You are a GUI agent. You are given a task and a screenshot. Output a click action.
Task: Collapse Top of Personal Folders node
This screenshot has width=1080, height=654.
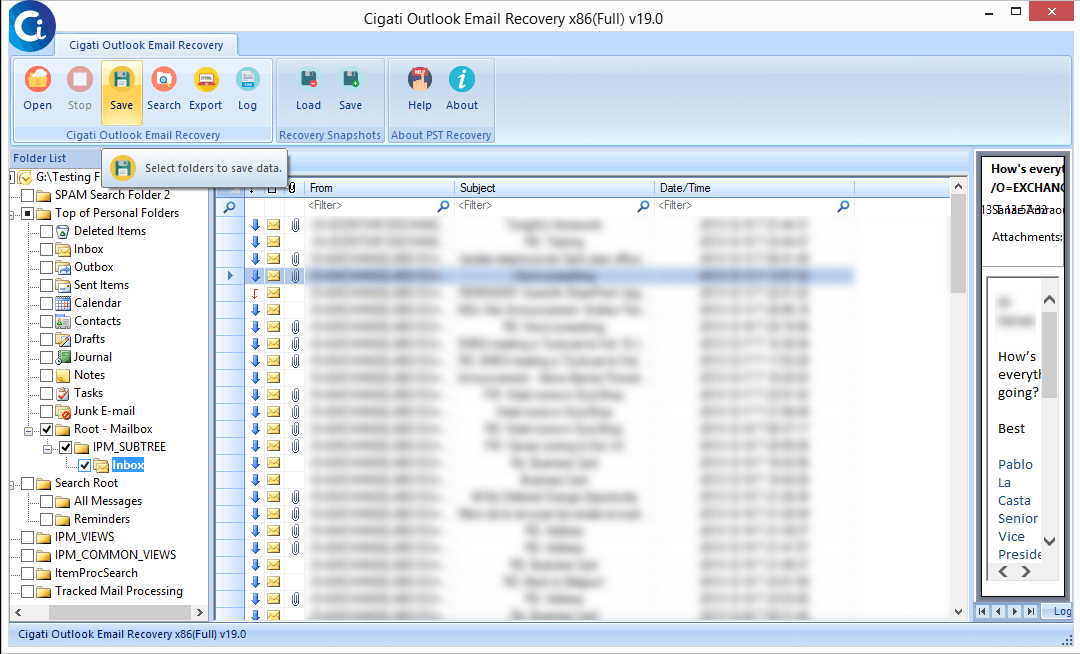[12, 215]
